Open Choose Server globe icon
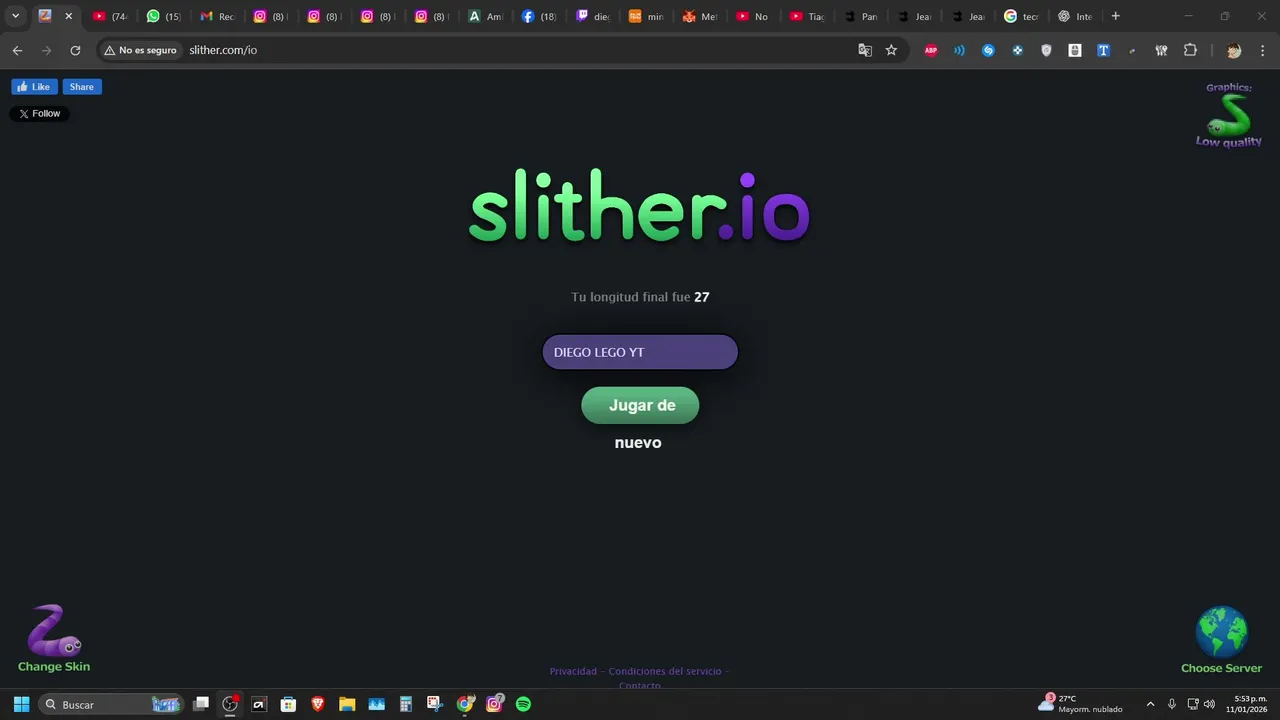Screen dimensions: 1280x720 coord(1221,639)
